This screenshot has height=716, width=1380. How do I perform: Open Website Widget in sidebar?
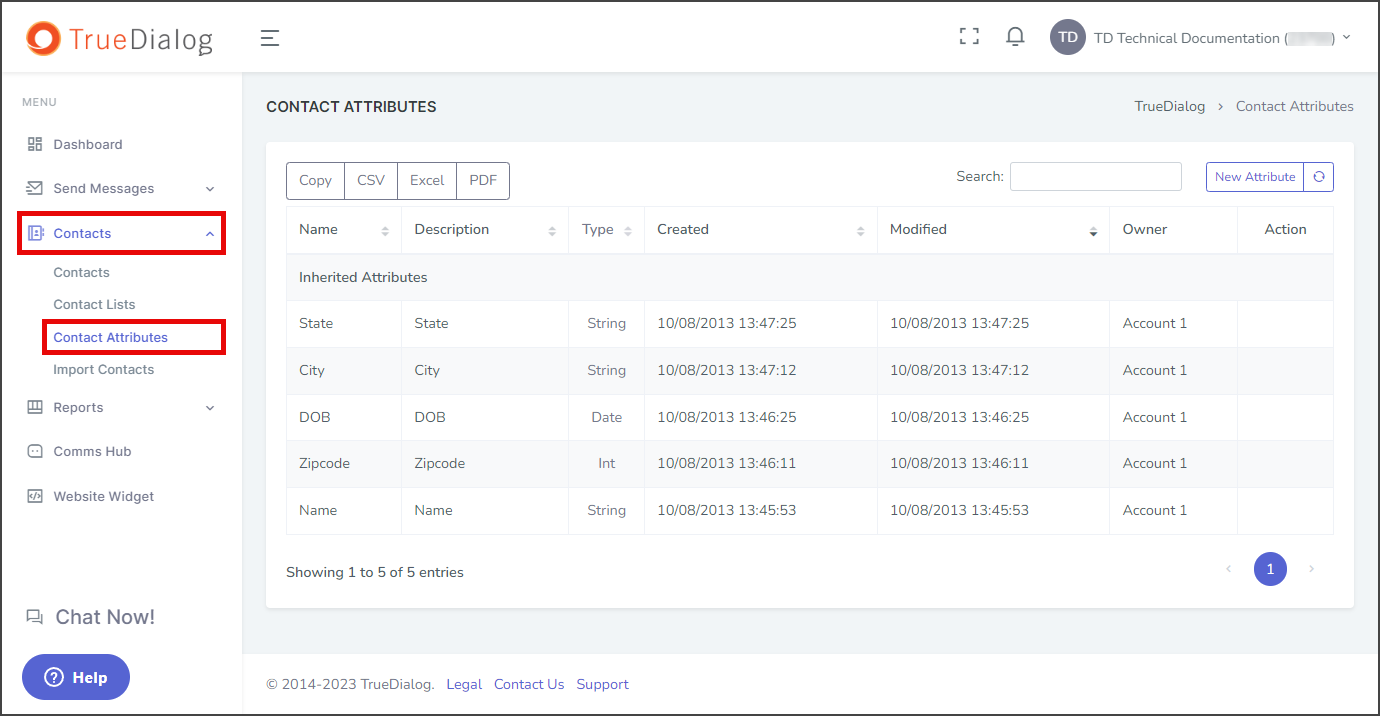[104, 496]
